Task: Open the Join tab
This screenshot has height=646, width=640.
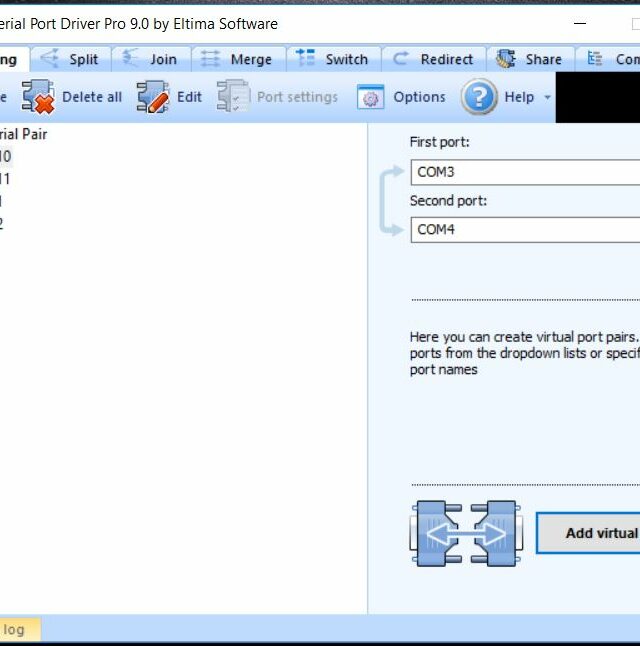Action: 150,59
